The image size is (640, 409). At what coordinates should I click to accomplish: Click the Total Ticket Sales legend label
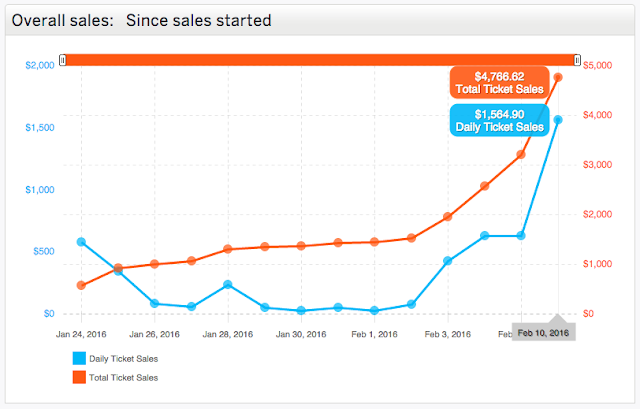click(x=125, y=377)
